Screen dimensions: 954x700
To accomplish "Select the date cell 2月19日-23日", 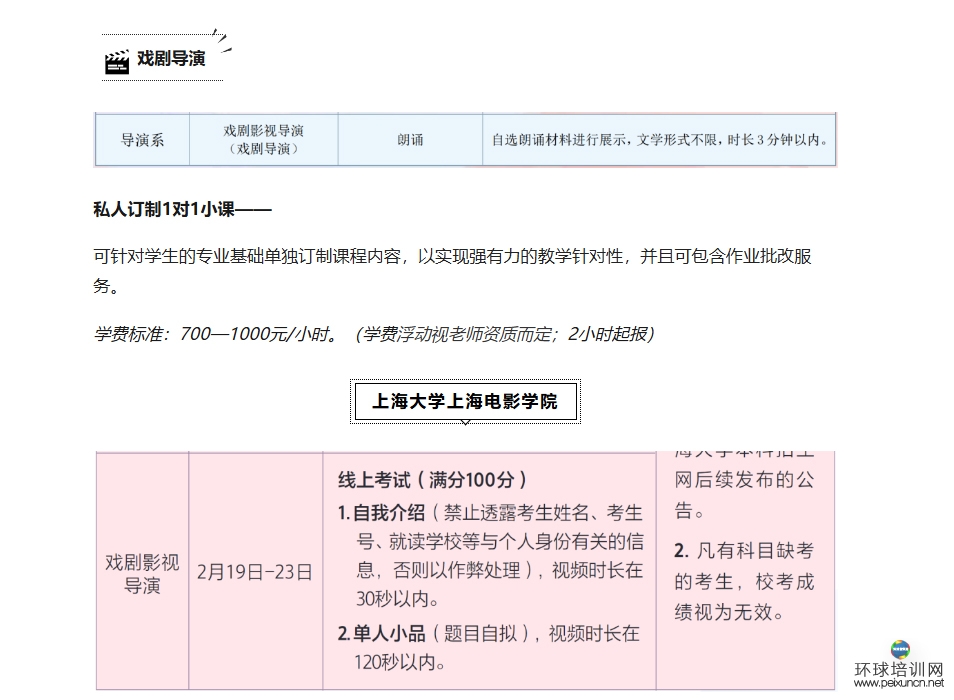I will (x=255, y=572).
